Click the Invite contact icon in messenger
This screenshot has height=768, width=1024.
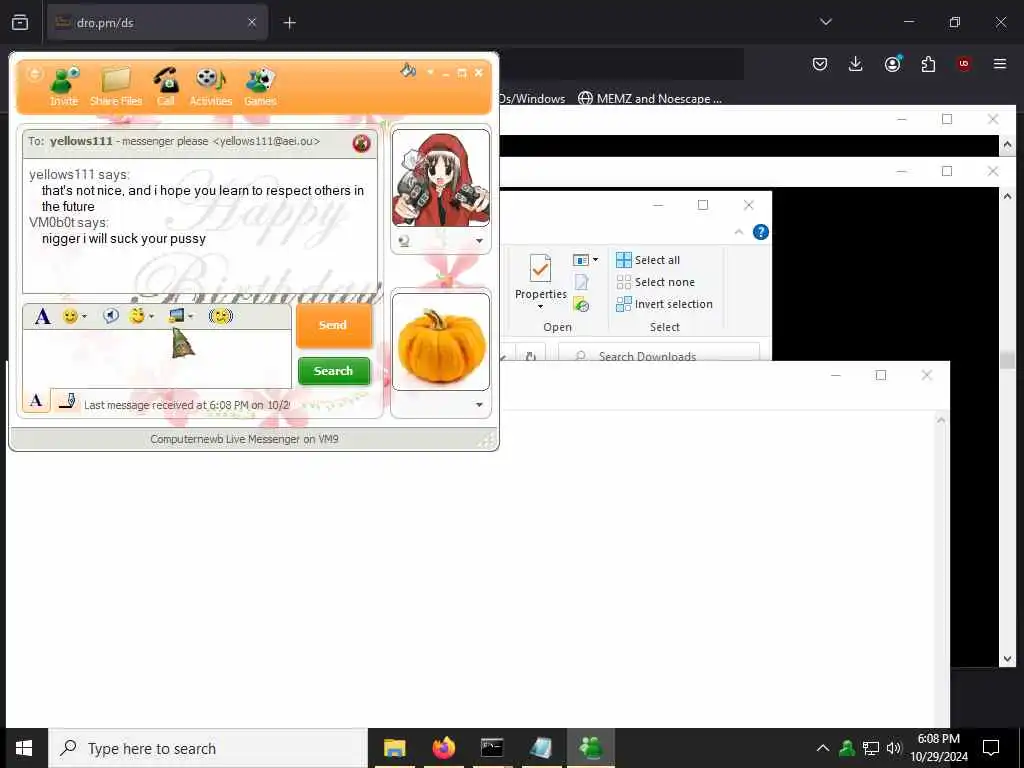tap(64, 86)
